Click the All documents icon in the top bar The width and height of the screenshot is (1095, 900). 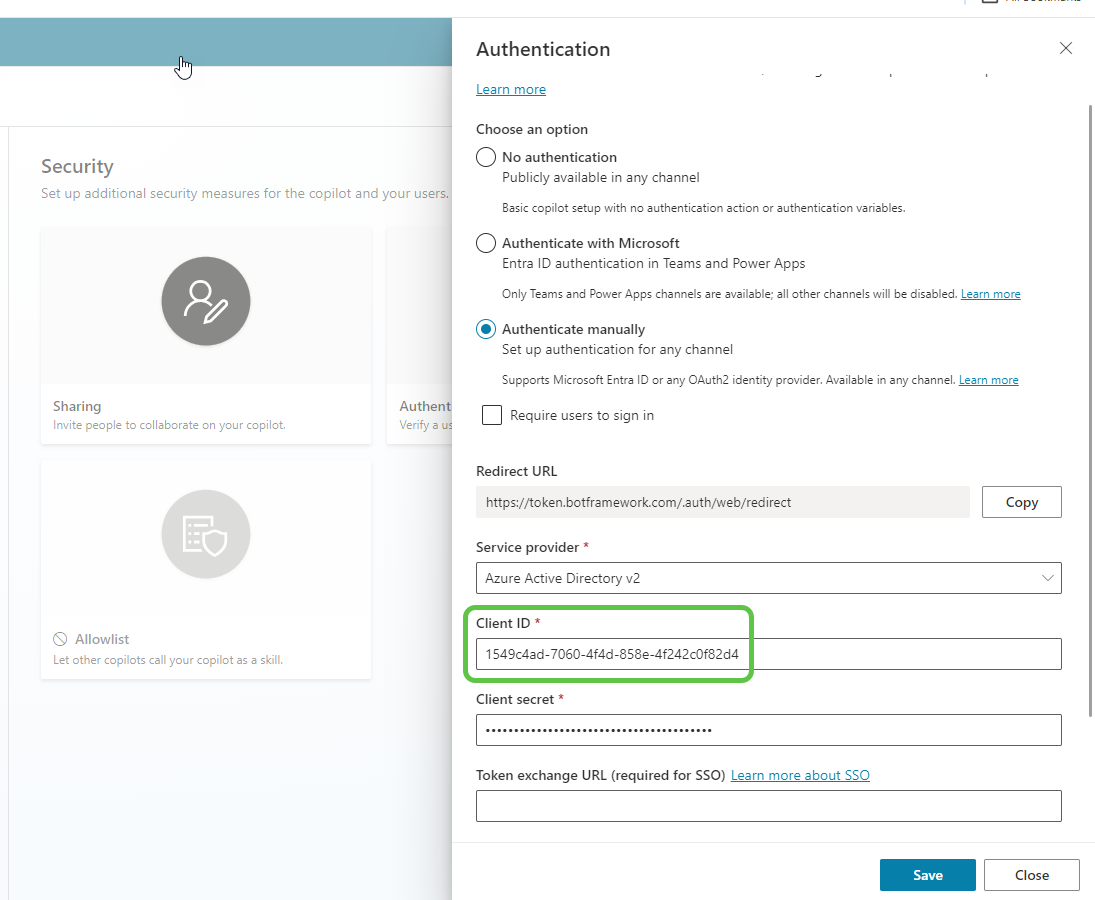click(990, 3)
